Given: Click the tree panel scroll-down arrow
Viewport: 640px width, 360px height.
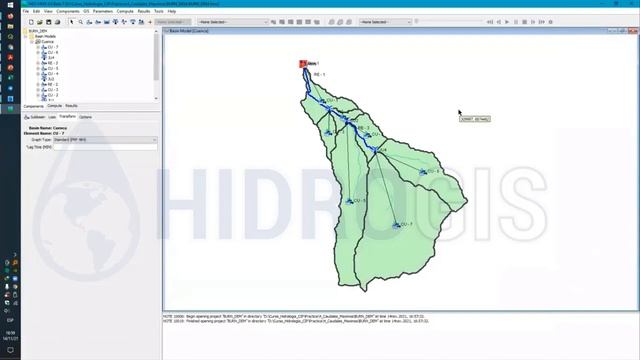Looking at the screenshot, I should [156, 99].
